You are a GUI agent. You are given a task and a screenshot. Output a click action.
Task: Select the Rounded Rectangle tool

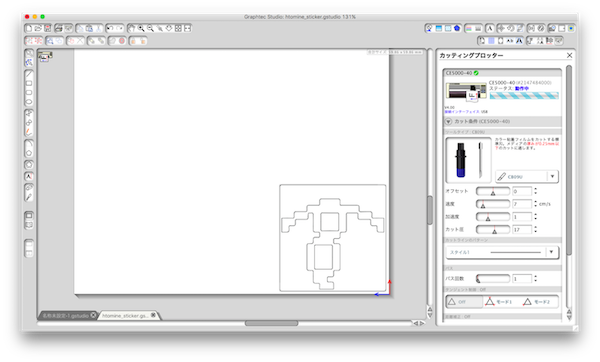pyautogui.click(x=29, y=92)
